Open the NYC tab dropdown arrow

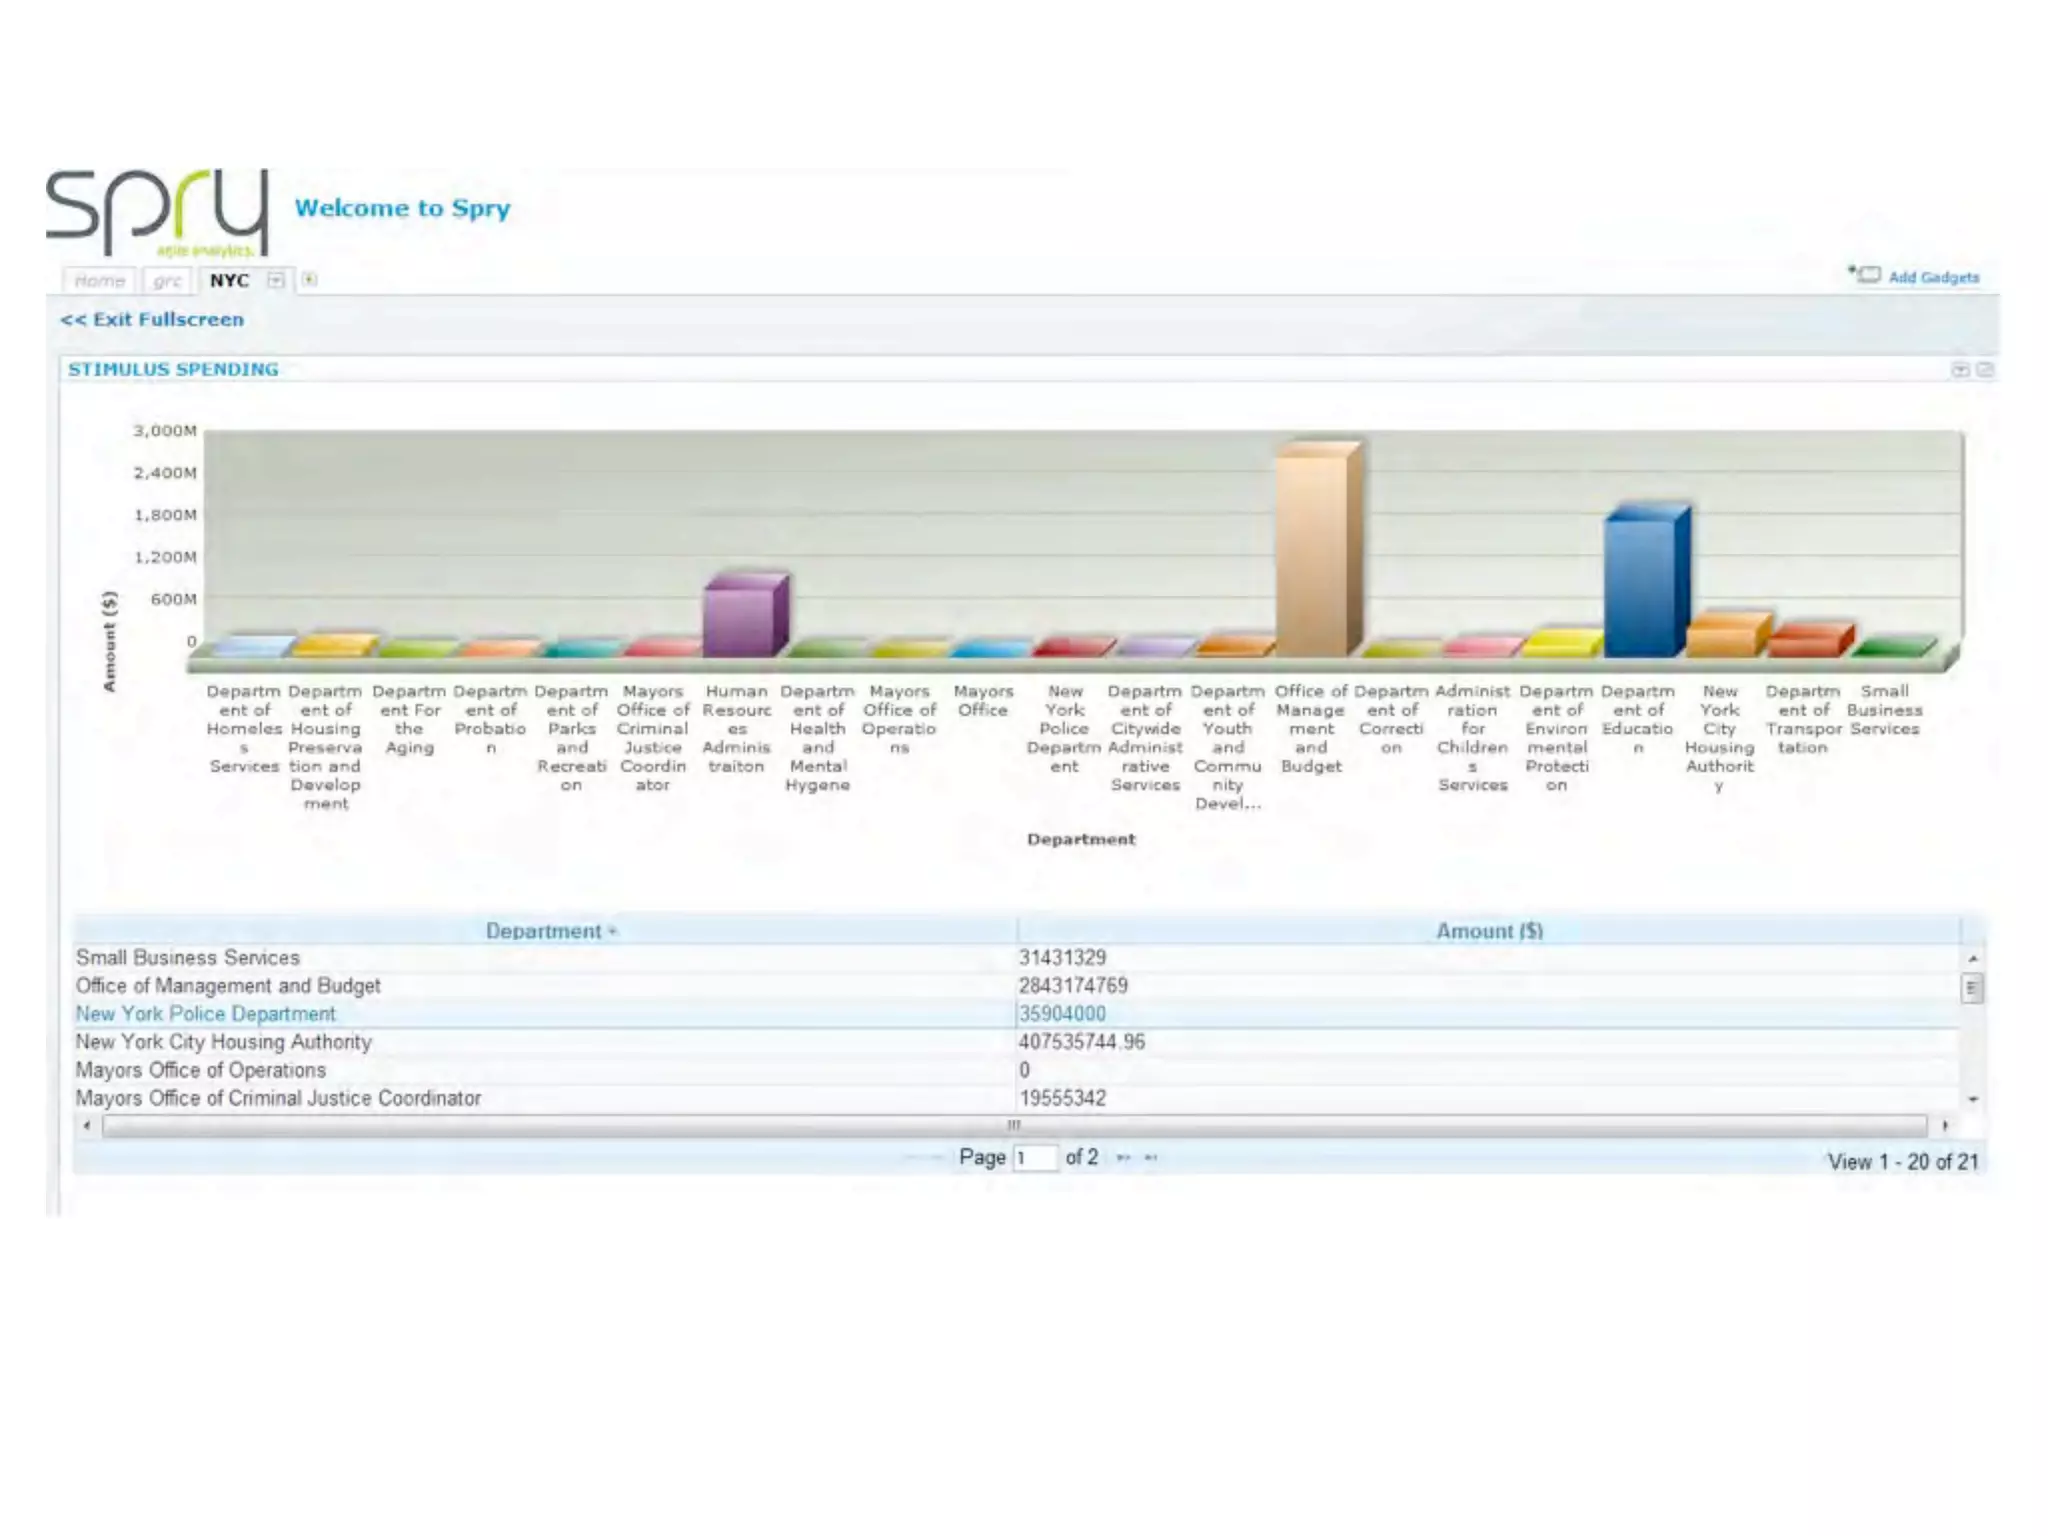click(x=275, y=281)
